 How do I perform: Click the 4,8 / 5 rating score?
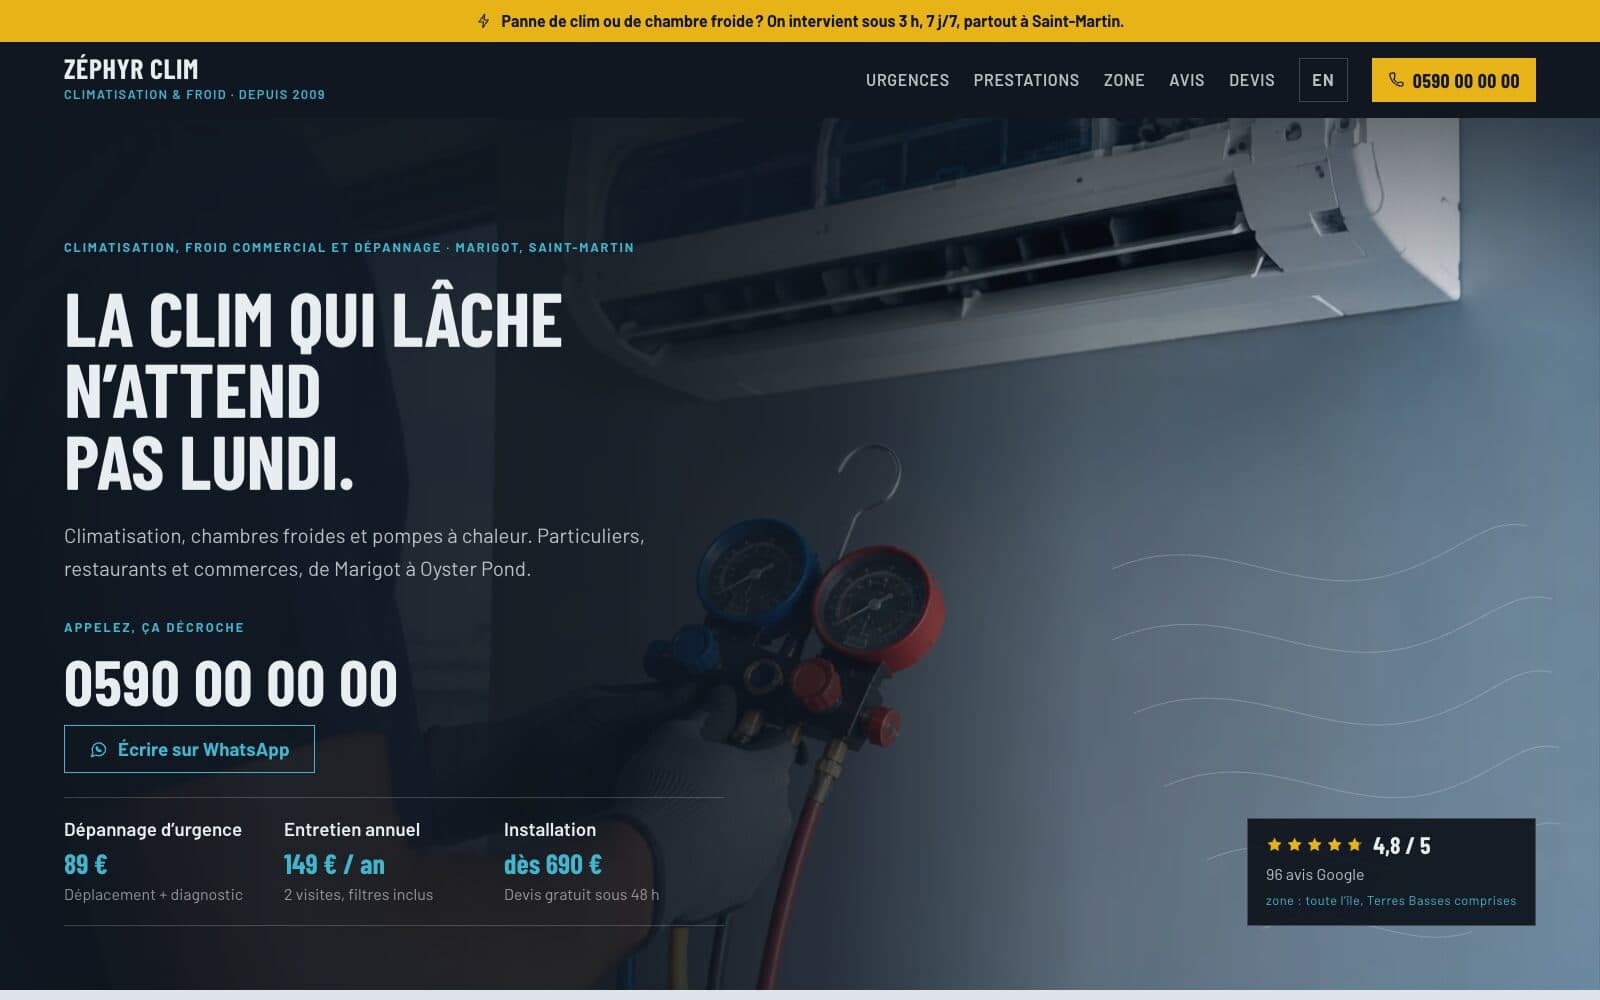pyautogui.click(x=1401, y=846)
